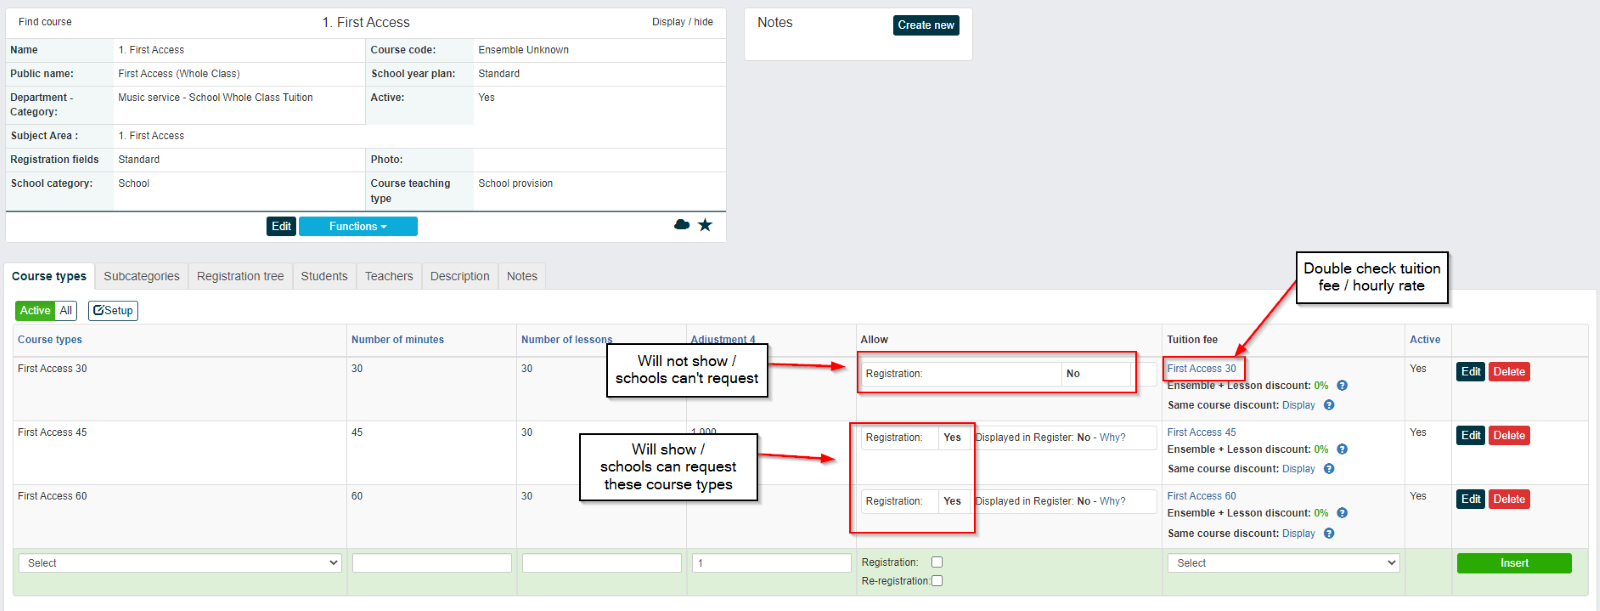Open the Setup button with edit icon
This screenshot has height=611, width=1600.
pyautogui.click(x=113, y=311)
